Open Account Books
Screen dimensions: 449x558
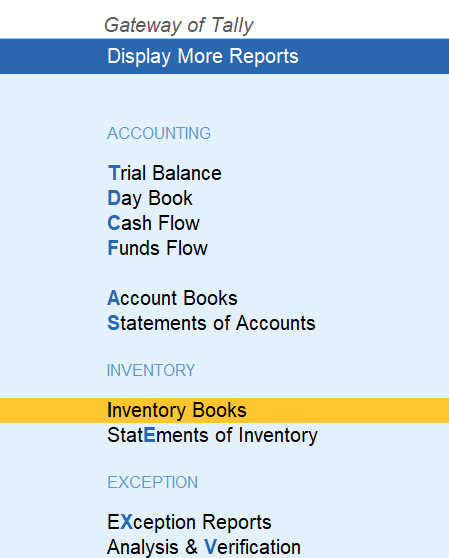click(172, 298)
